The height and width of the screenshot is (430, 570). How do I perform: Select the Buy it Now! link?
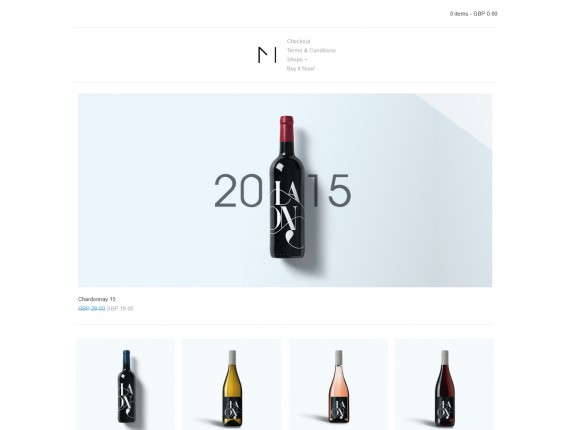[x=301, y=69]
